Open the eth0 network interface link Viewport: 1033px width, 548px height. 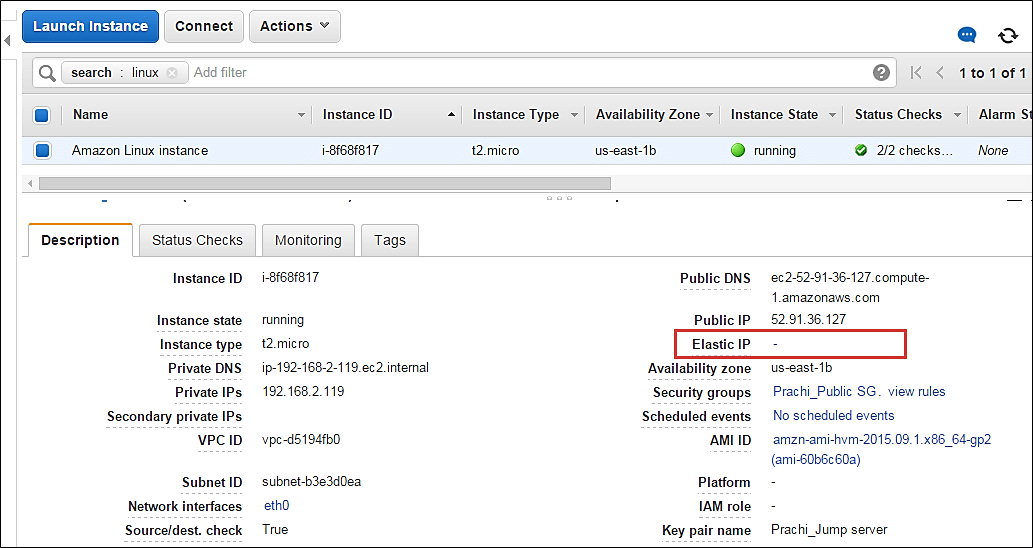(276, 506)
